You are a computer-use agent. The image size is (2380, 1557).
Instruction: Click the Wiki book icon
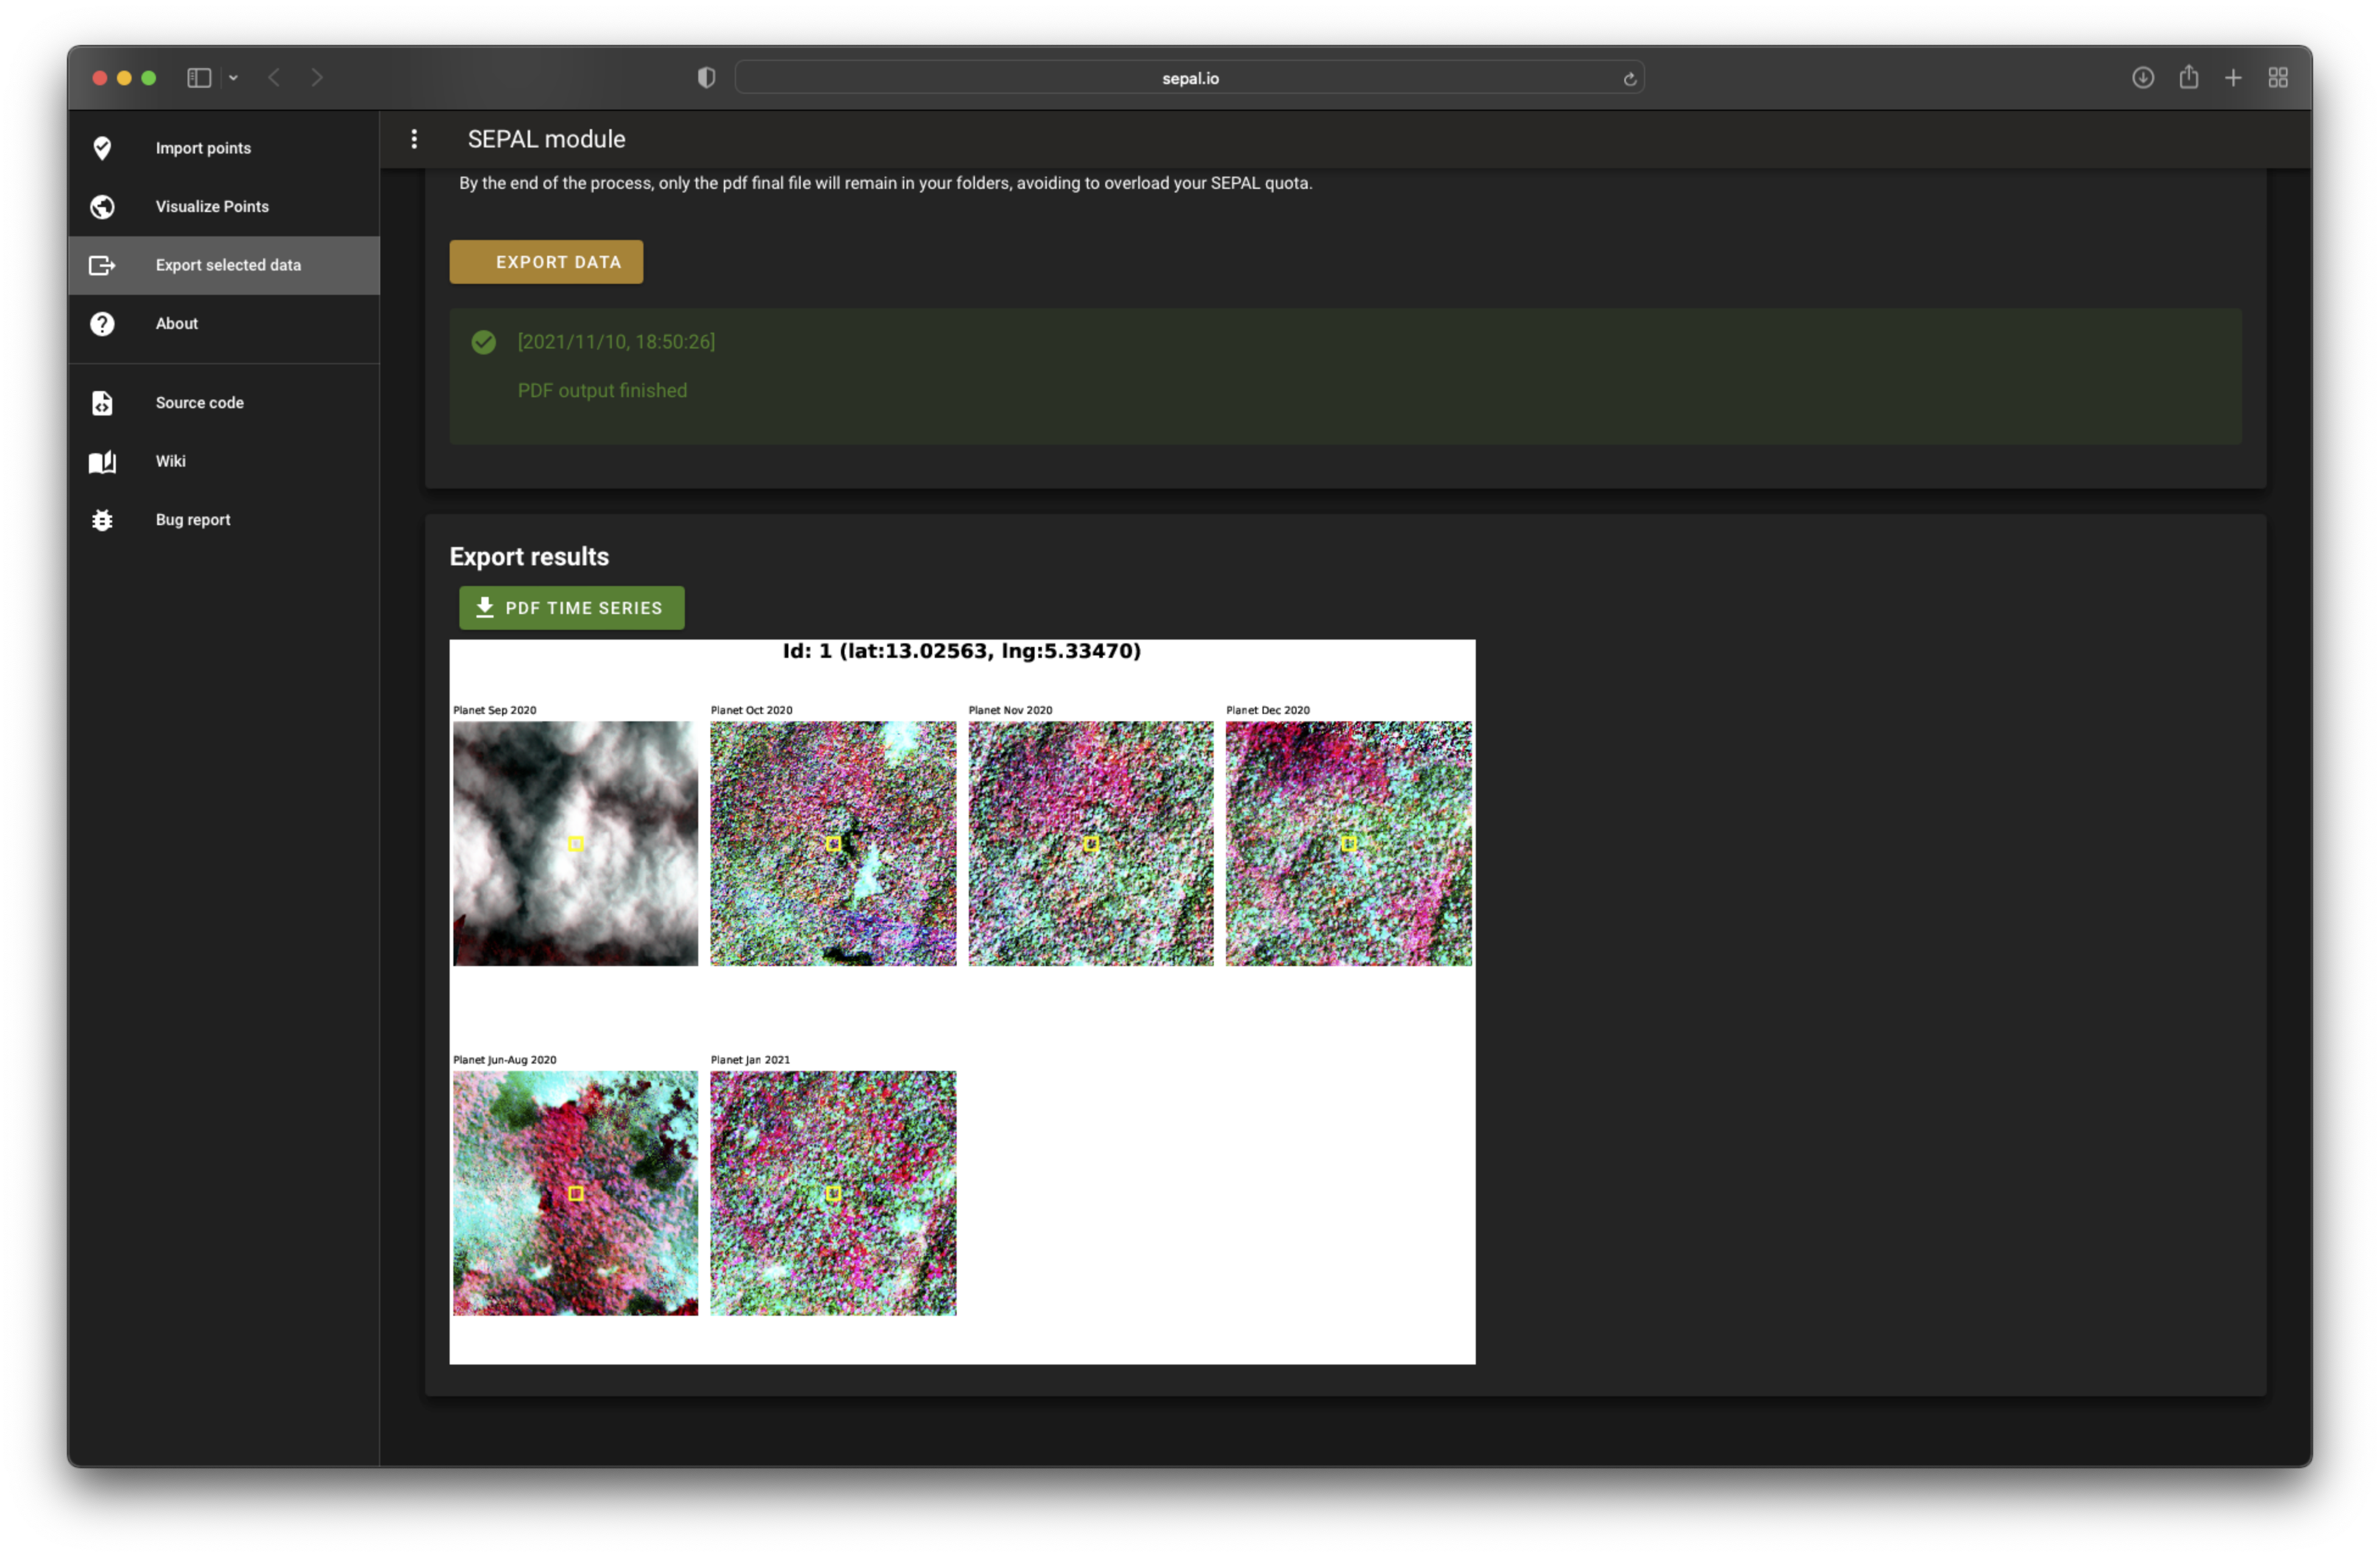pyautogui.click(x=102, y=461)
